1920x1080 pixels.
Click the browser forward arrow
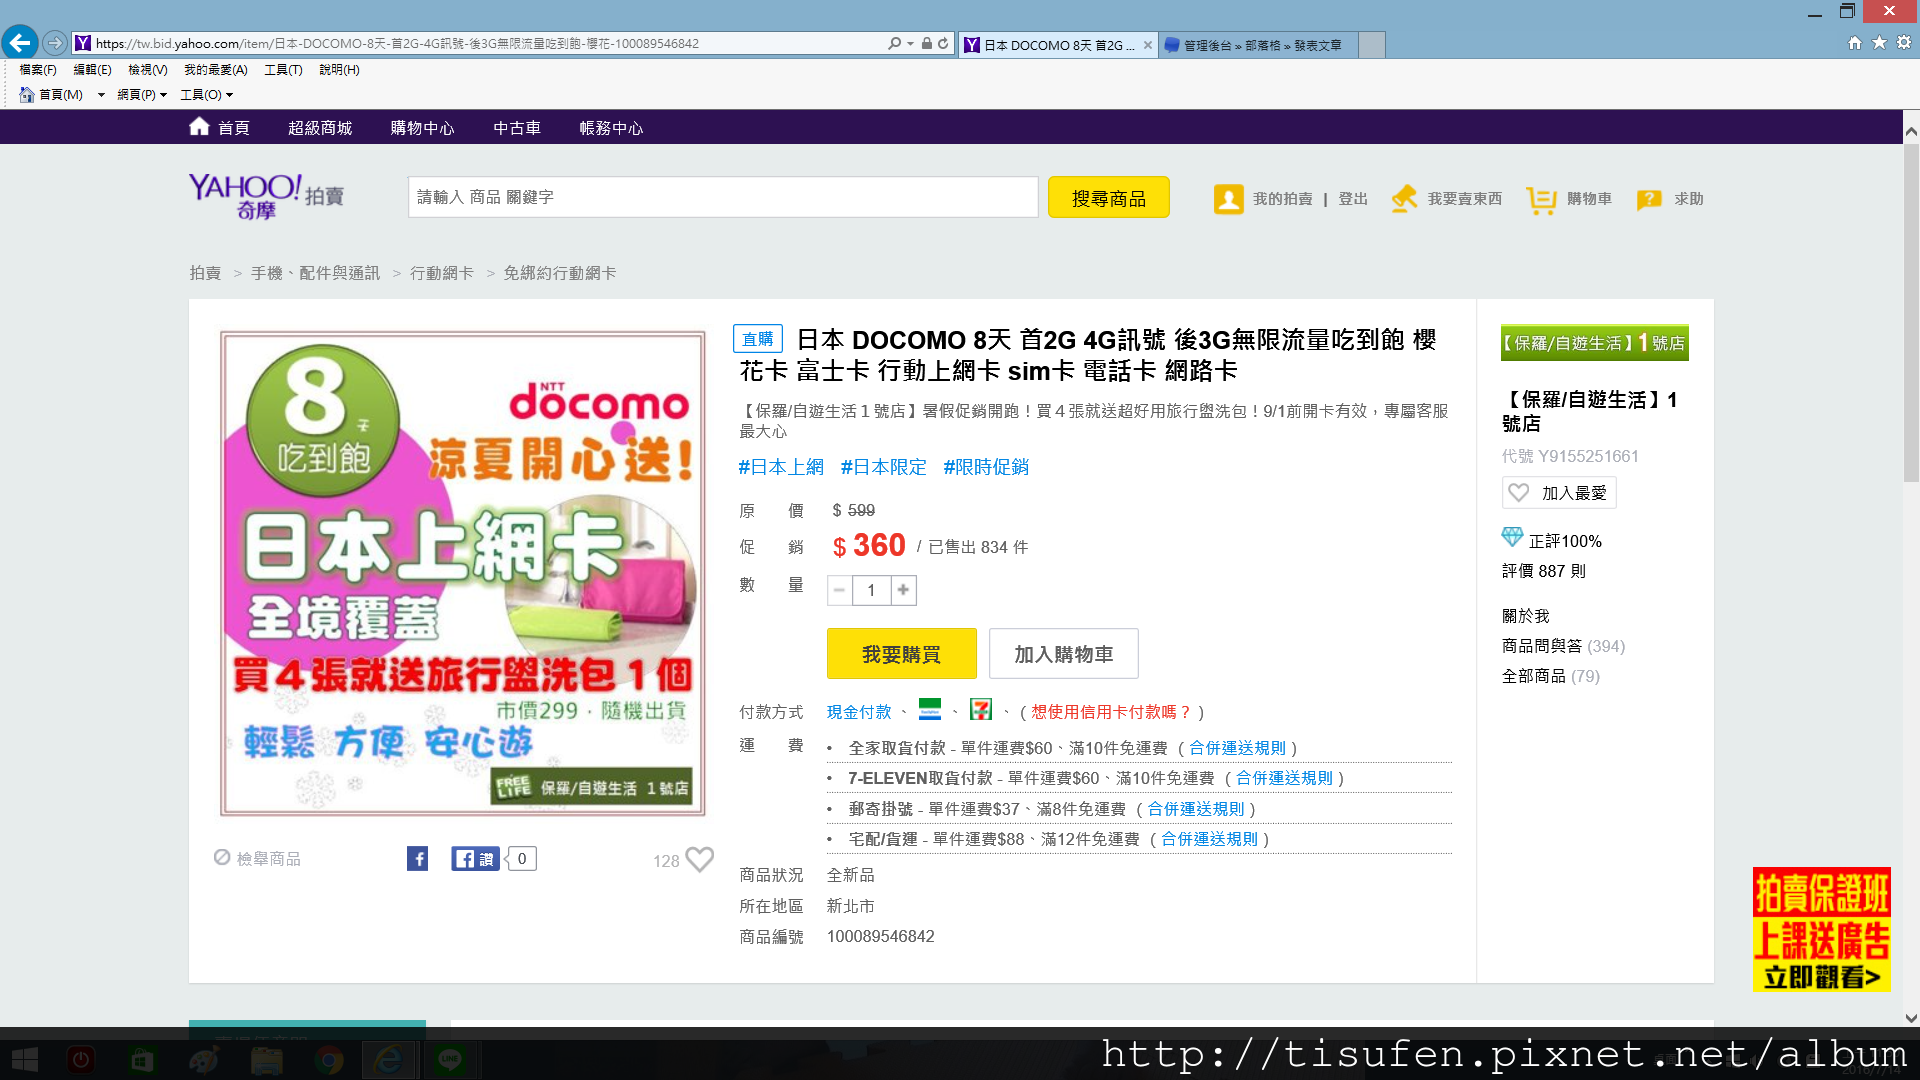coord(55,43)
